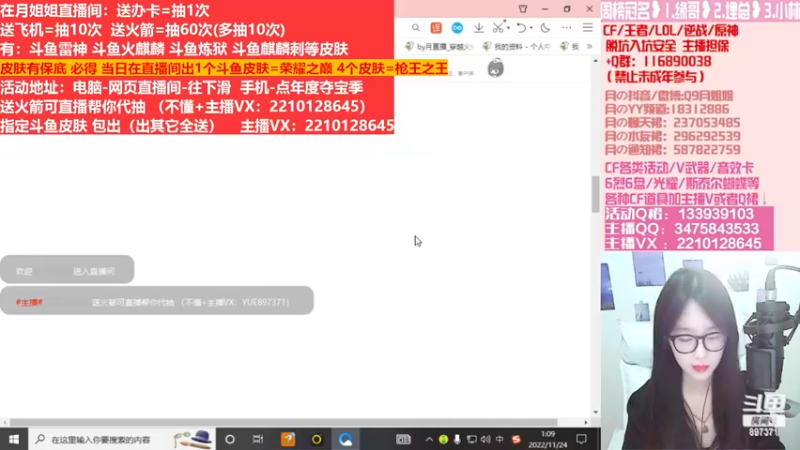Open the three-dots more tools icon
This screenshot has height=450, width=800.
[566, 28]
